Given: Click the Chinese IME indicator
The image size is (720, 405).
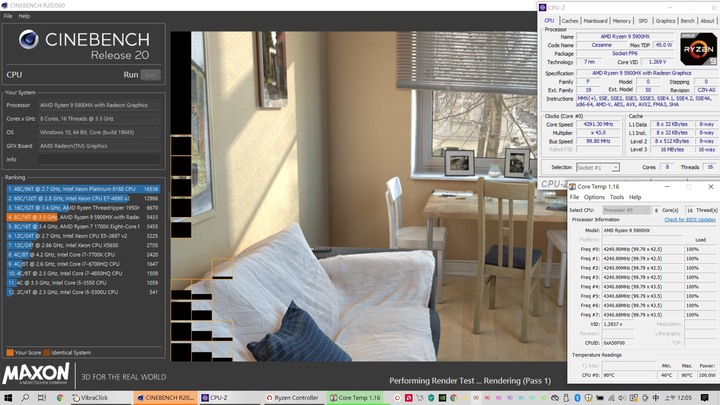Looking at the screenshot, I should point(656,398).
